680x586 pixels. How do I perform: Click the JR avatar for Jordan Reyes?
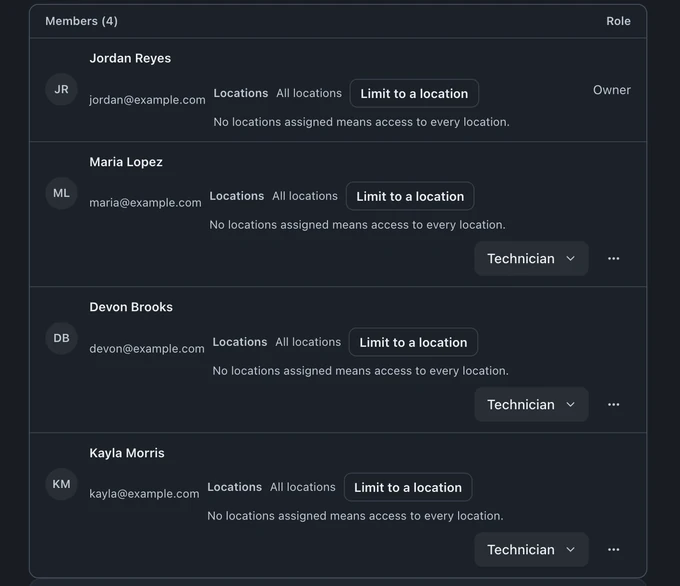[x=62, y=89]
